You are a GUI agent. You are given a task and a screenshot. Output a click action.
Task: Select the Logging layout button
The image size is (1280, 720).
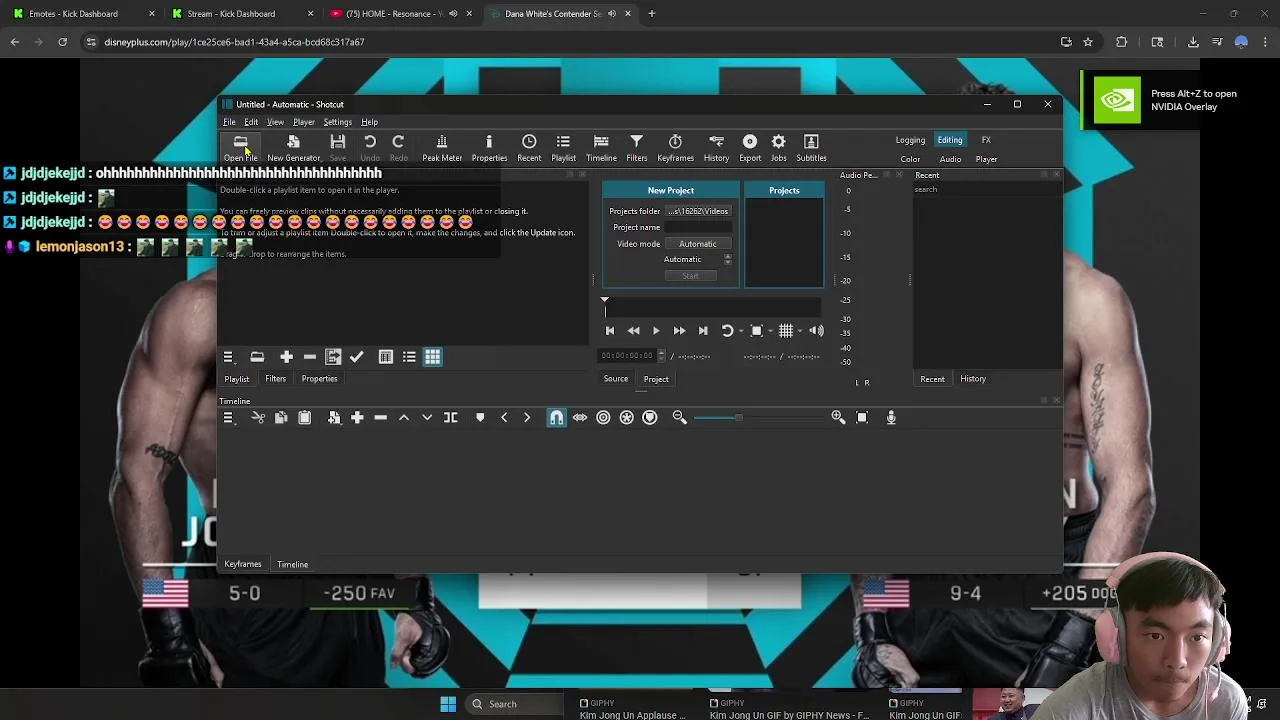tap(910, 140)
